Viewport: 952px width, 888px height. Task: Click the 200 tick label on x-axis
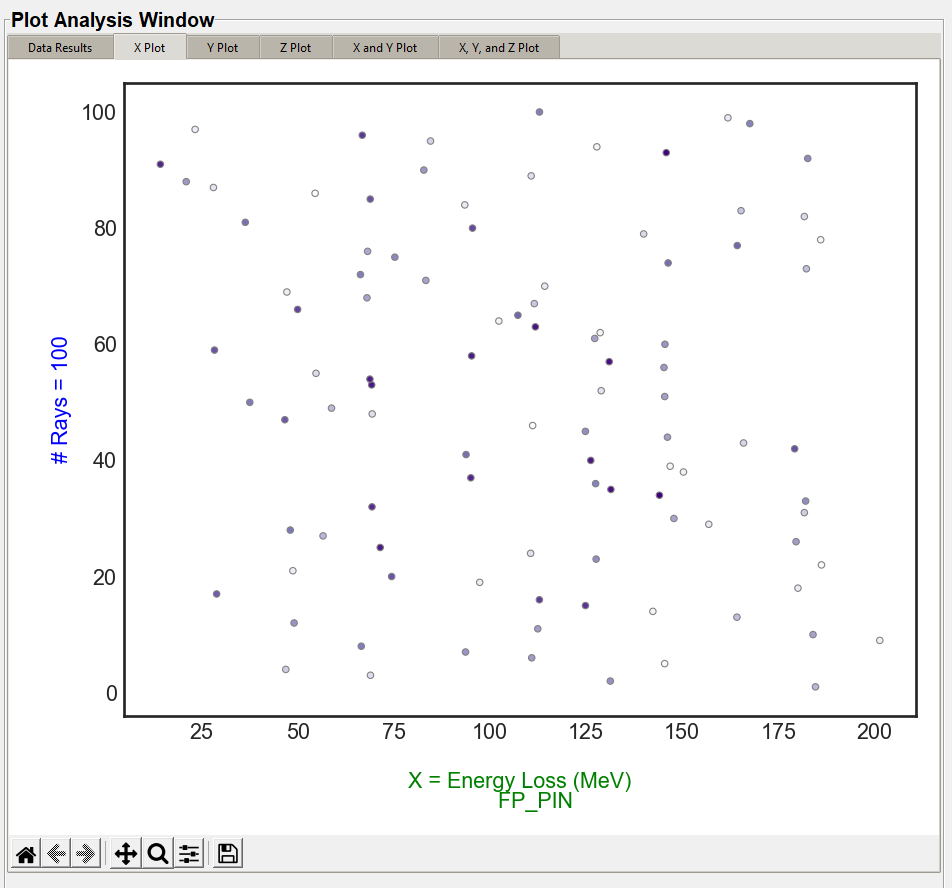click(874, 732)
